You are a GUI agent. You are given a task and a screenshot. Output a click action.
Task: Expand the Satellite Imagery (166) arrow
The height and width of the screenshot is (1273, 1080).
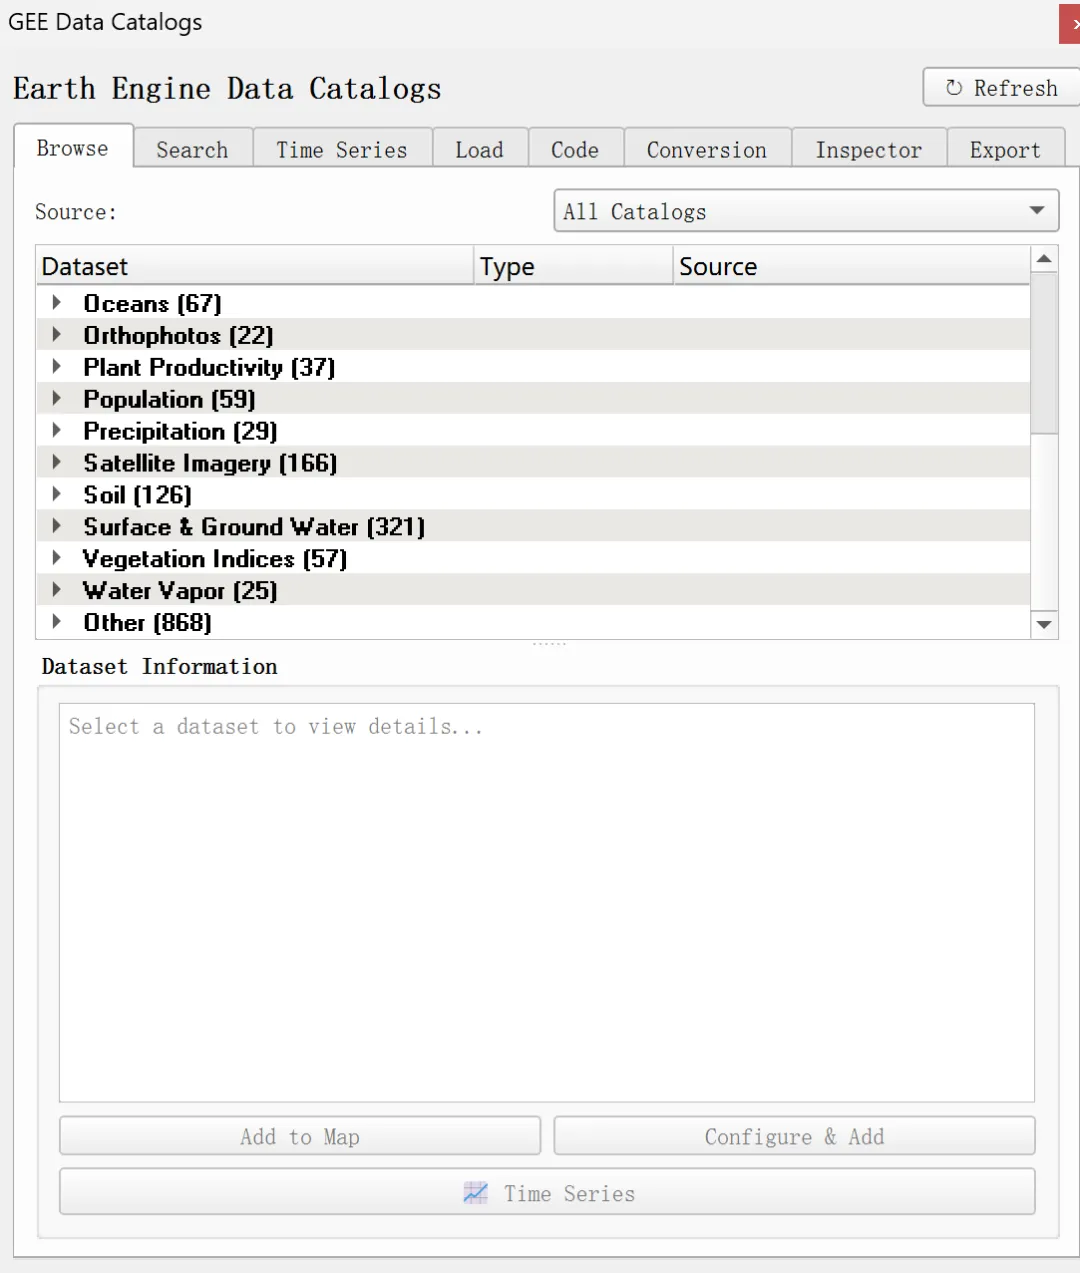coord(57,462)
